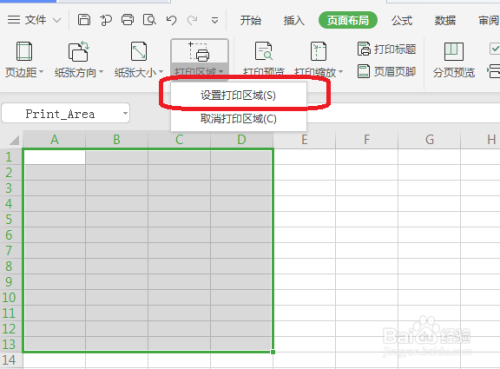Click cell E3
Screen dimensions: 500x369
(304, 188)
